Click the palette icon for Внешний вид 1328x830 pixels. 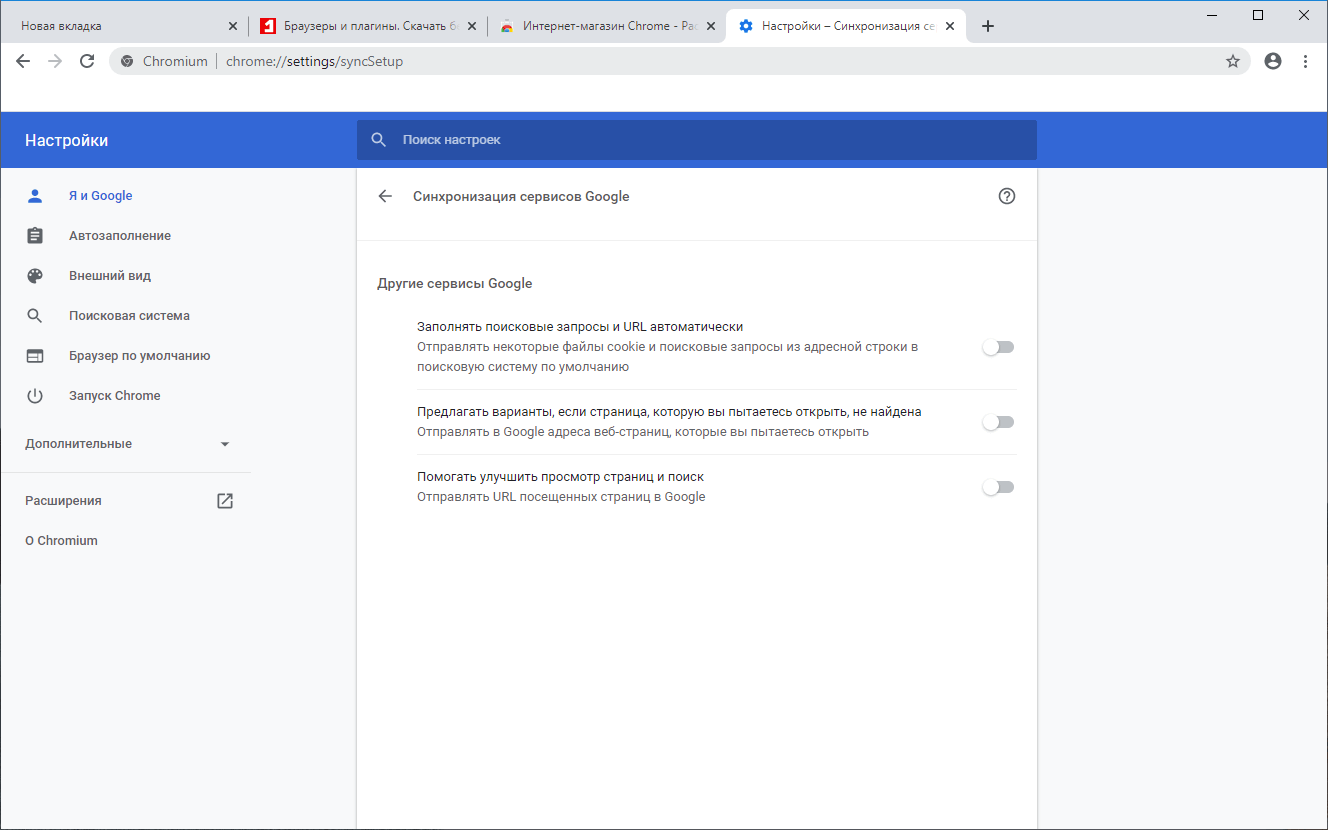coord(35,276)
